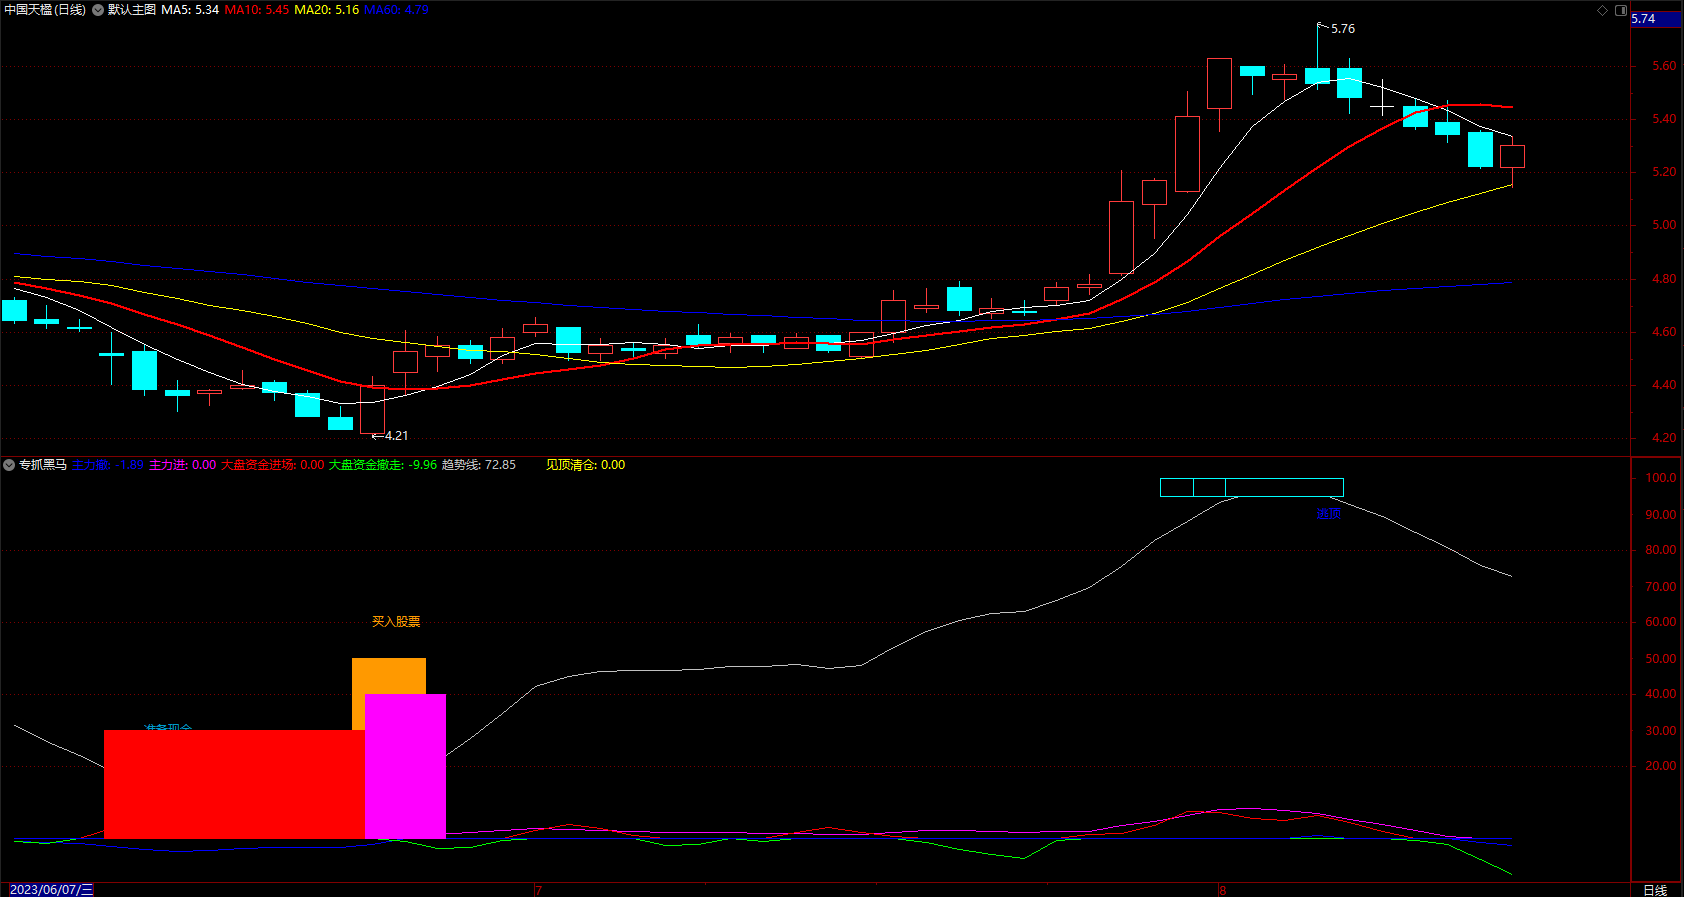Click the 趋势线: 72.85 value

(x=479, y=465)
